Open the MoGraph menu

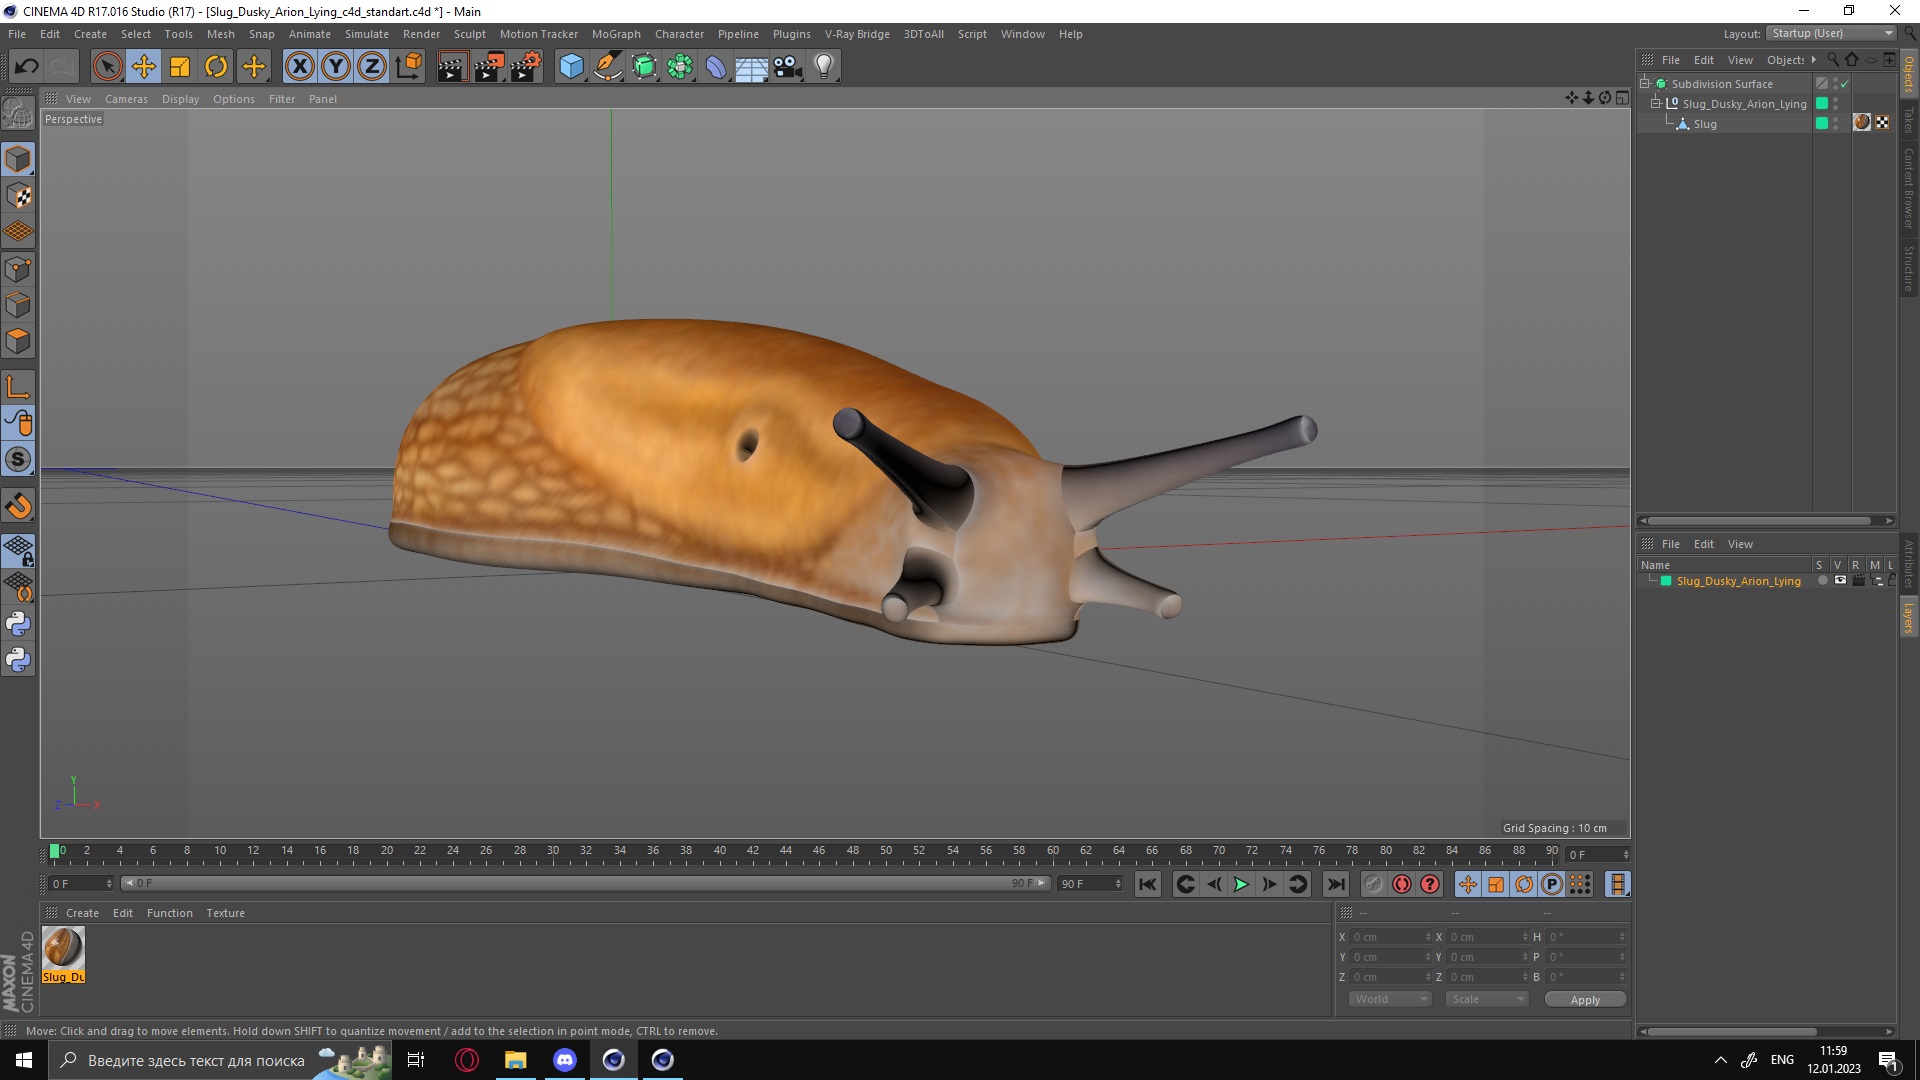pos(616,34)
